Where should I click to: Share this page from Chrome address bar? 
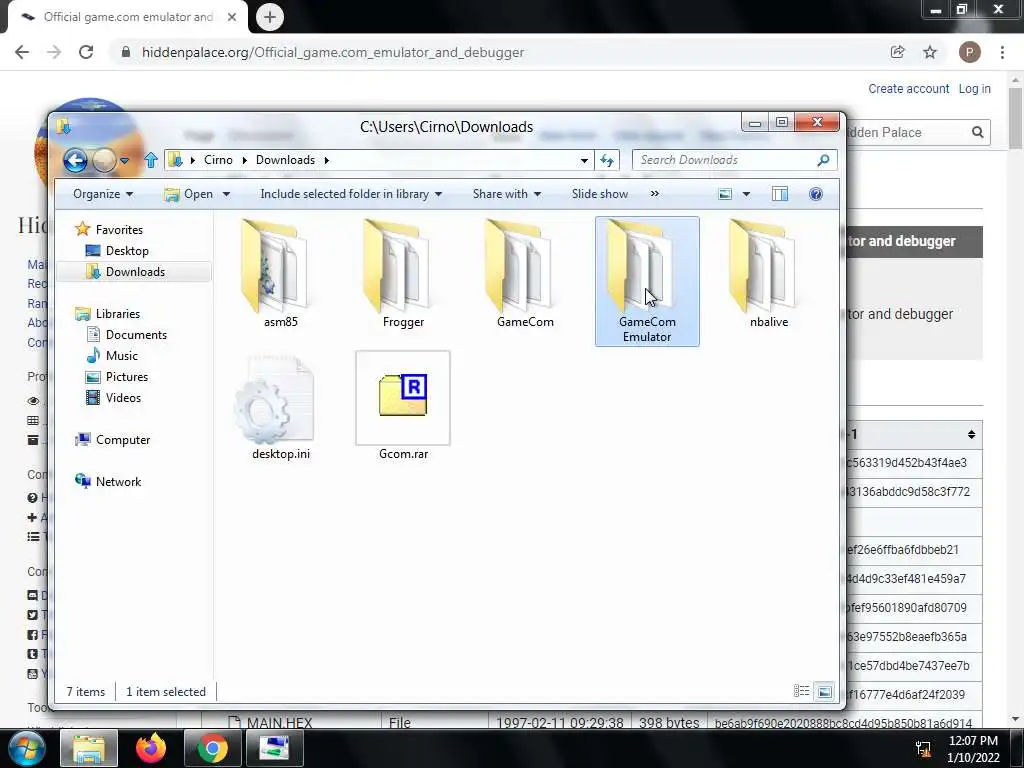897,52
